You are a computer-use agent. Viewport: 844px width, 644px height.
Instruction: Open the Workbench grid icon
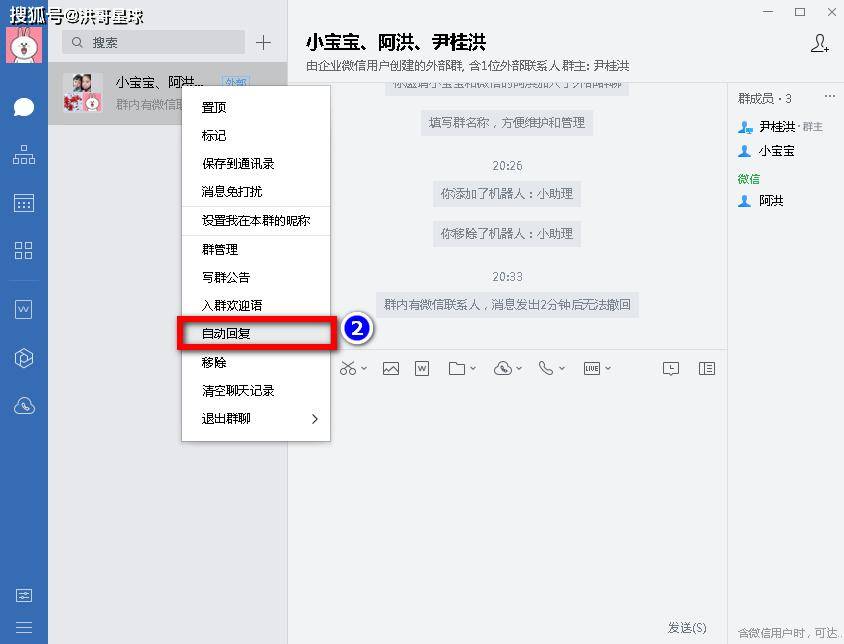(24, 251)
